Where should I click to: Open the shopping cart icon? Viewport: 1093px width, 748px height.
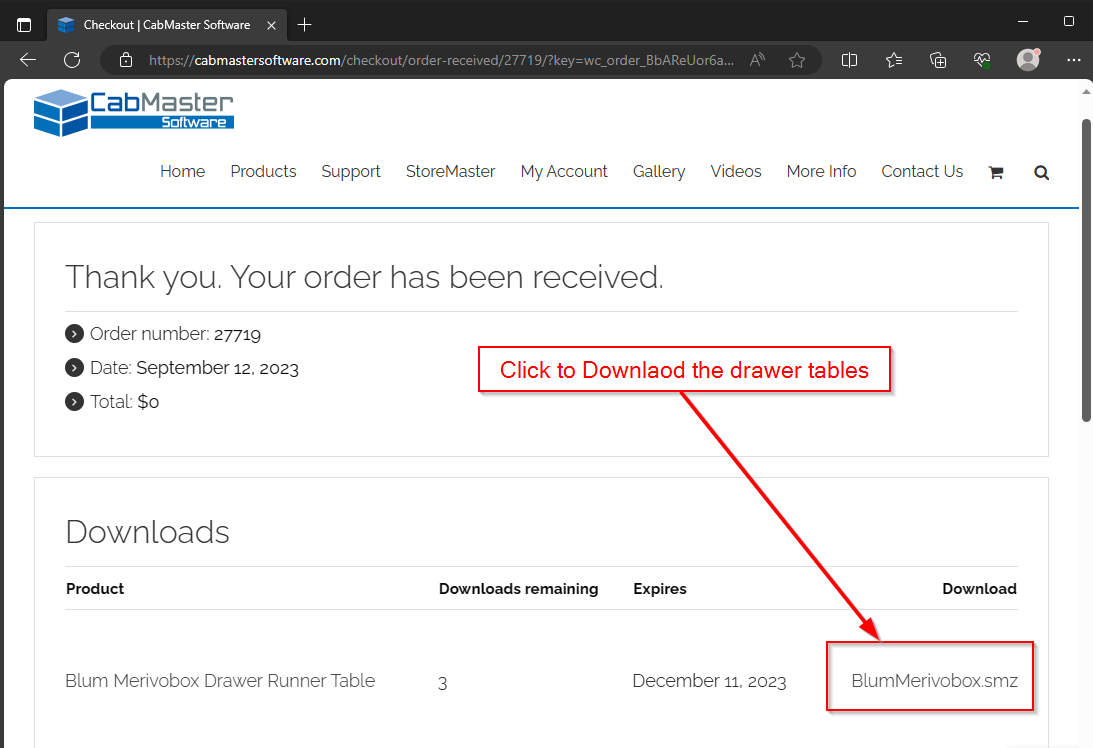[996, 172]
